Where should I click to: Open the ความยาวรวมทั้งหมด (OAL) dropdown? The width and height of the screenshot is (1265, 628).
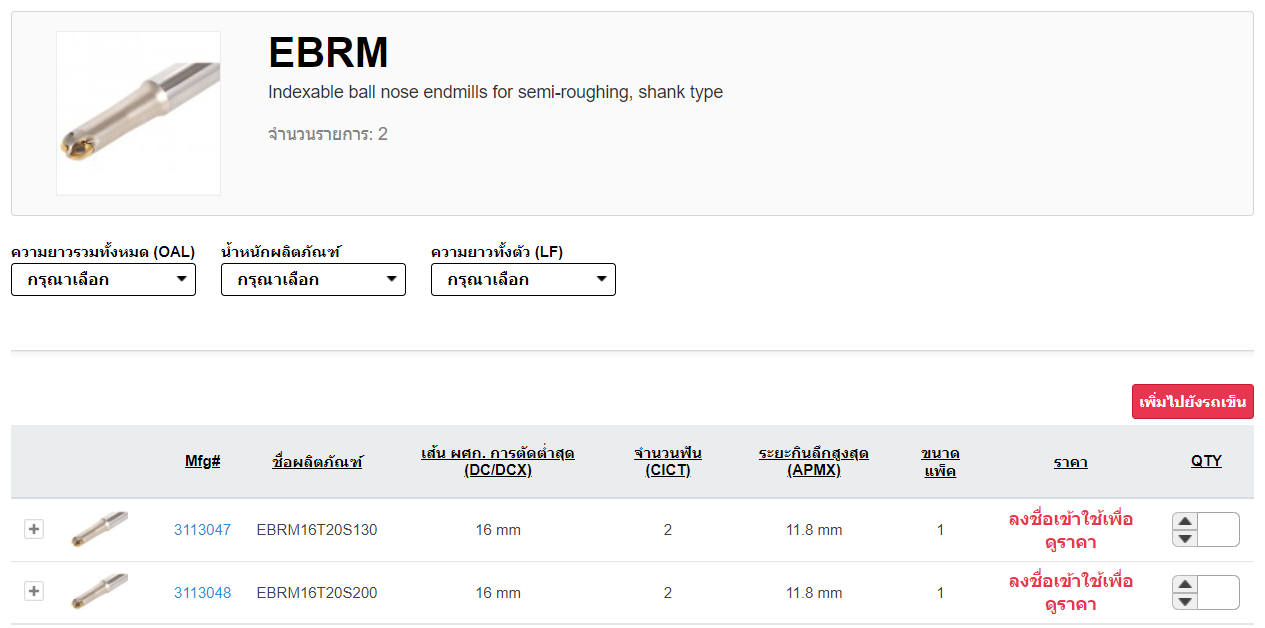(103, 280)
